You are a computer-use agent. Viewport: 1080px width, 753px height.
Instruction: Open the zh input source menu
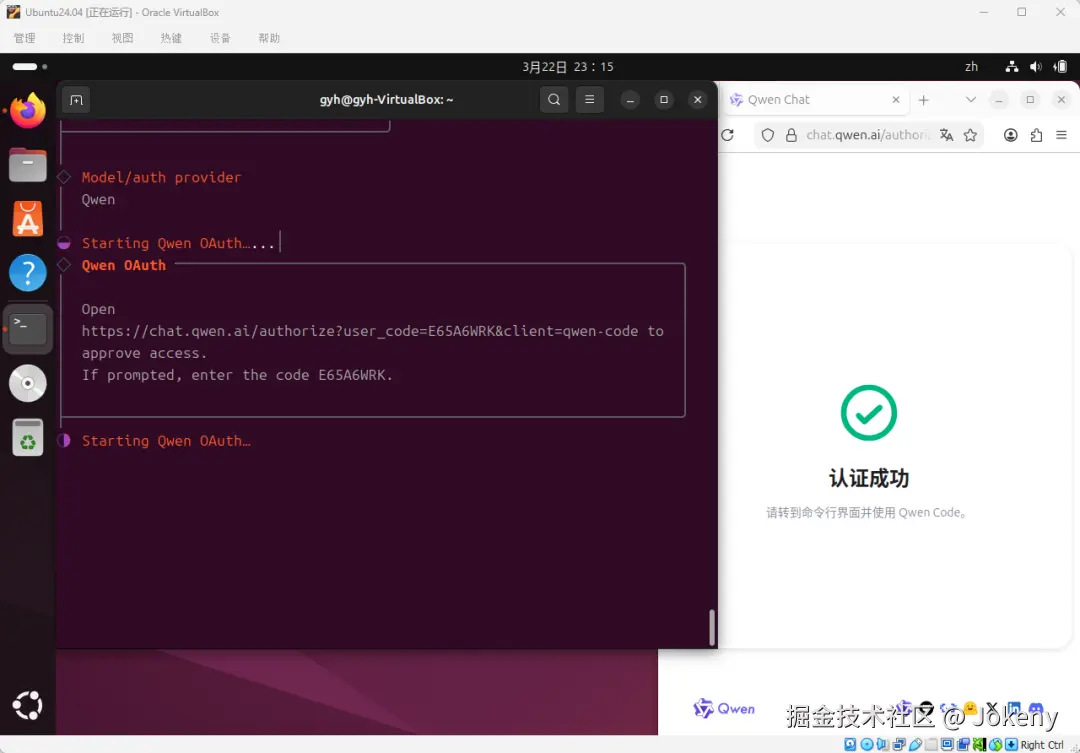[971, 67]
